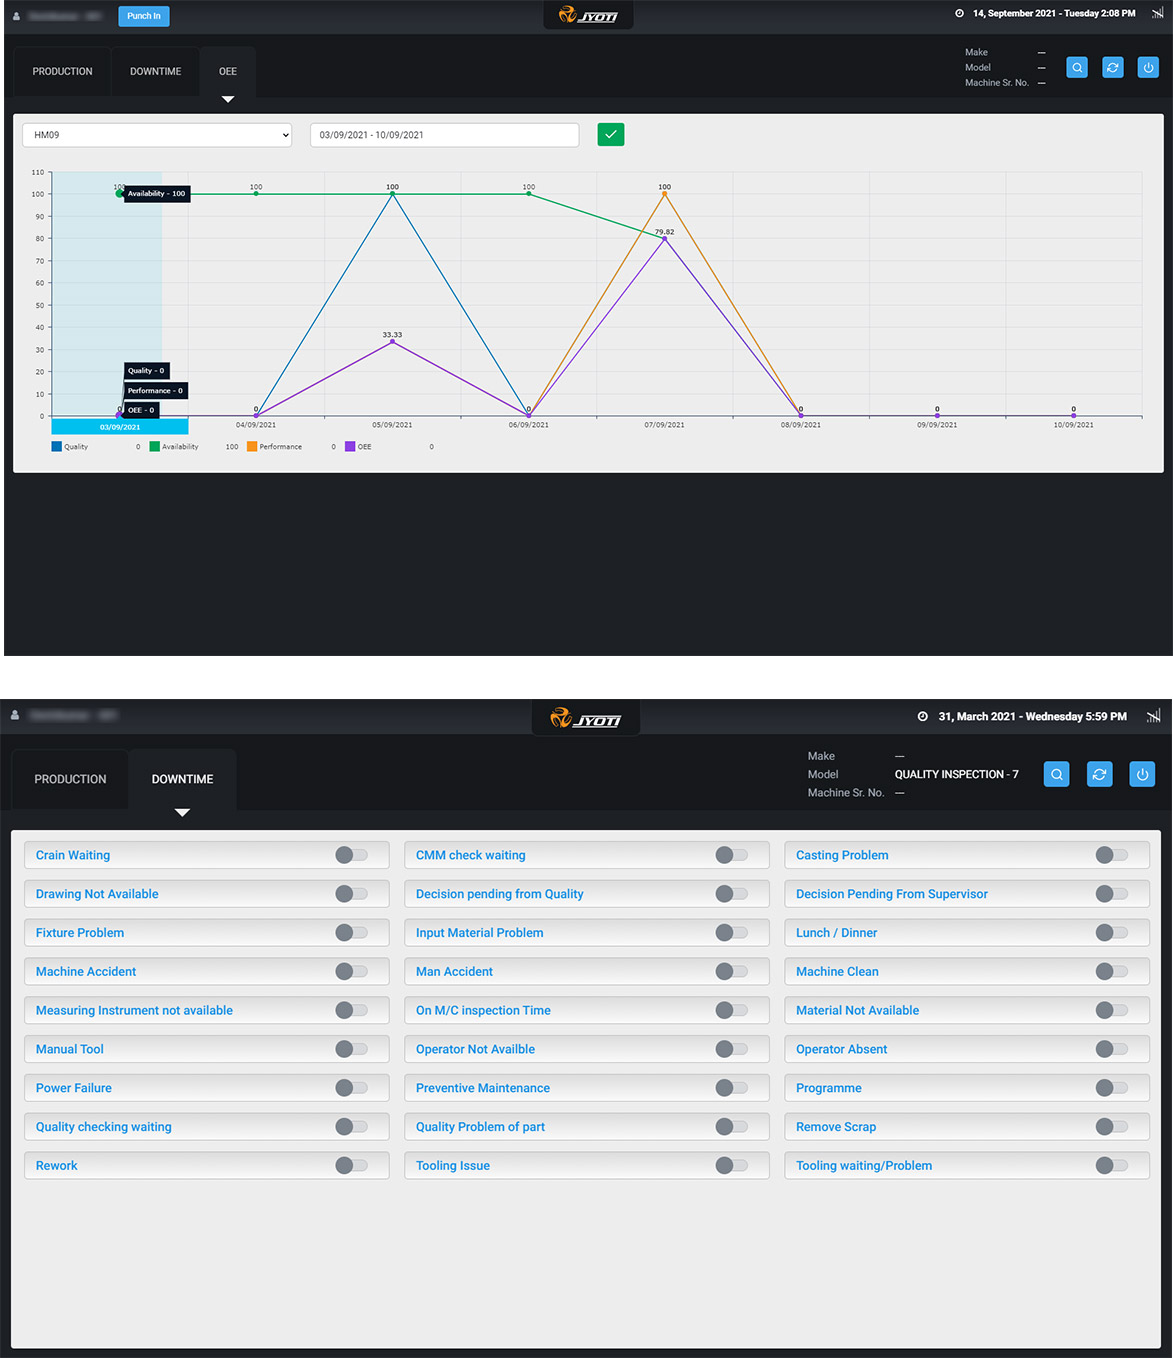Turn on the Lunch / Dinner switch
Viewport: 1173px width, 1358px height.
[x=1111, y=933]
